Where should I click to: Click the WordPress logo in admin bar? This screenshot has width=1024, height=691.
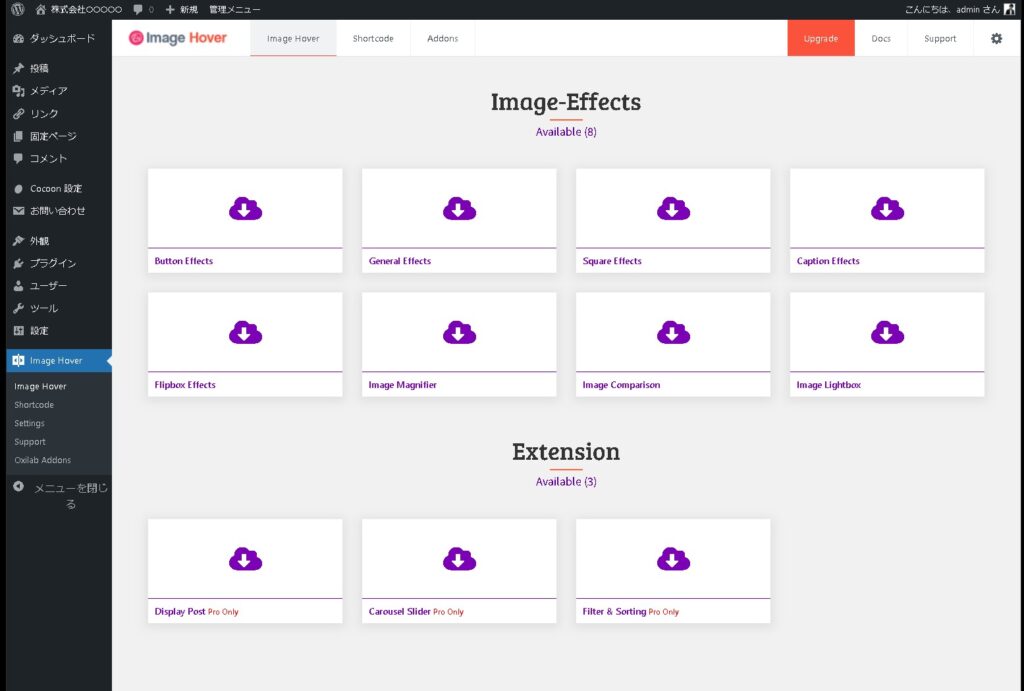[x=17, y=9]
